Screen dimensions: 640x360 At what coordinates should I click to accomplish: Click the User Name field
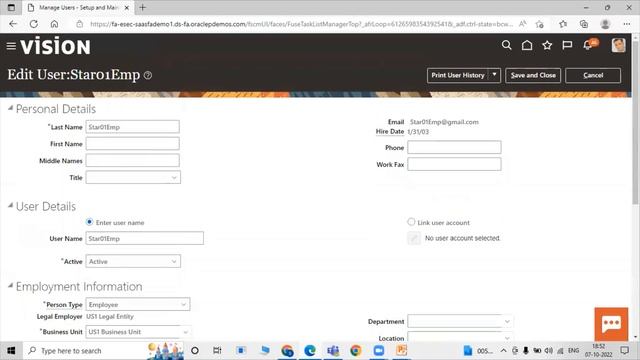click(144, 238)
